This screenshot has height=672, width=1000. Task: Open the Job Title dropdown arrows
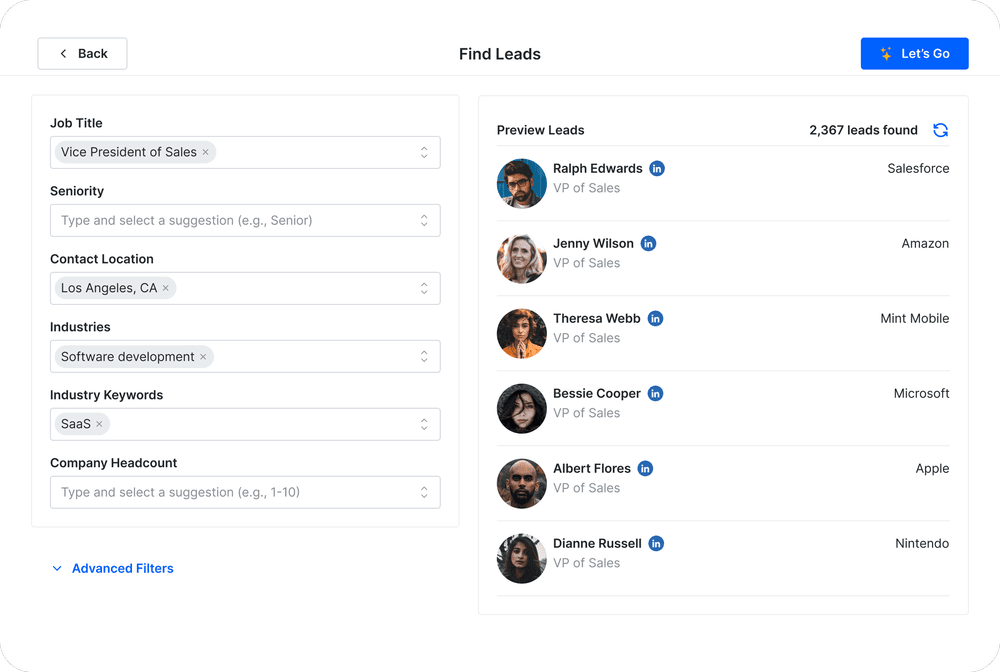pos(424,152)
